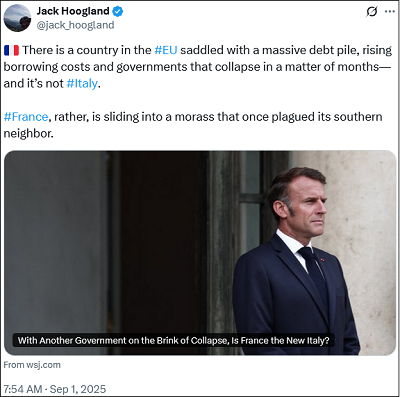Click the display name Jack Hoogland
The width and height of the screenshot is (400, 397).
coord(73,11)
